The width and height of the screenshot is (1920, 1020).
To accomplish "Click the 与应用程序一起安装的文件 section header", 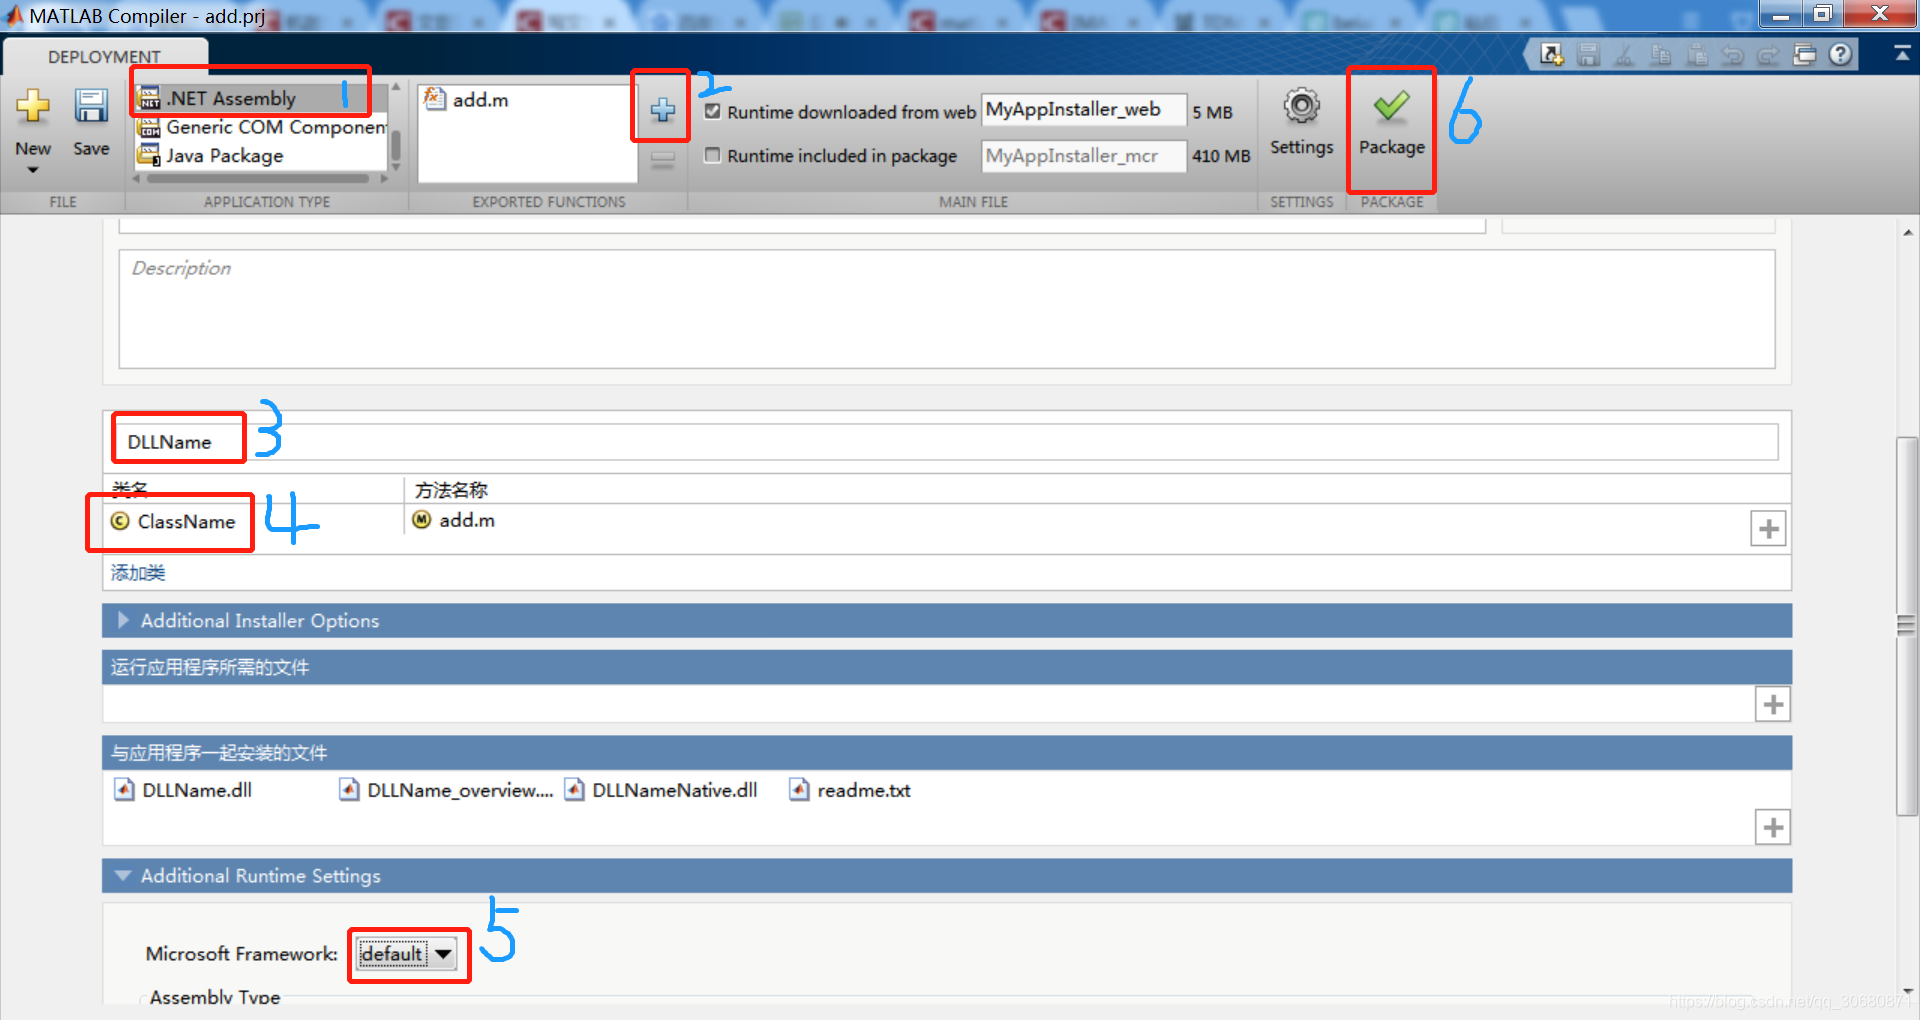I will coord(946,753).
